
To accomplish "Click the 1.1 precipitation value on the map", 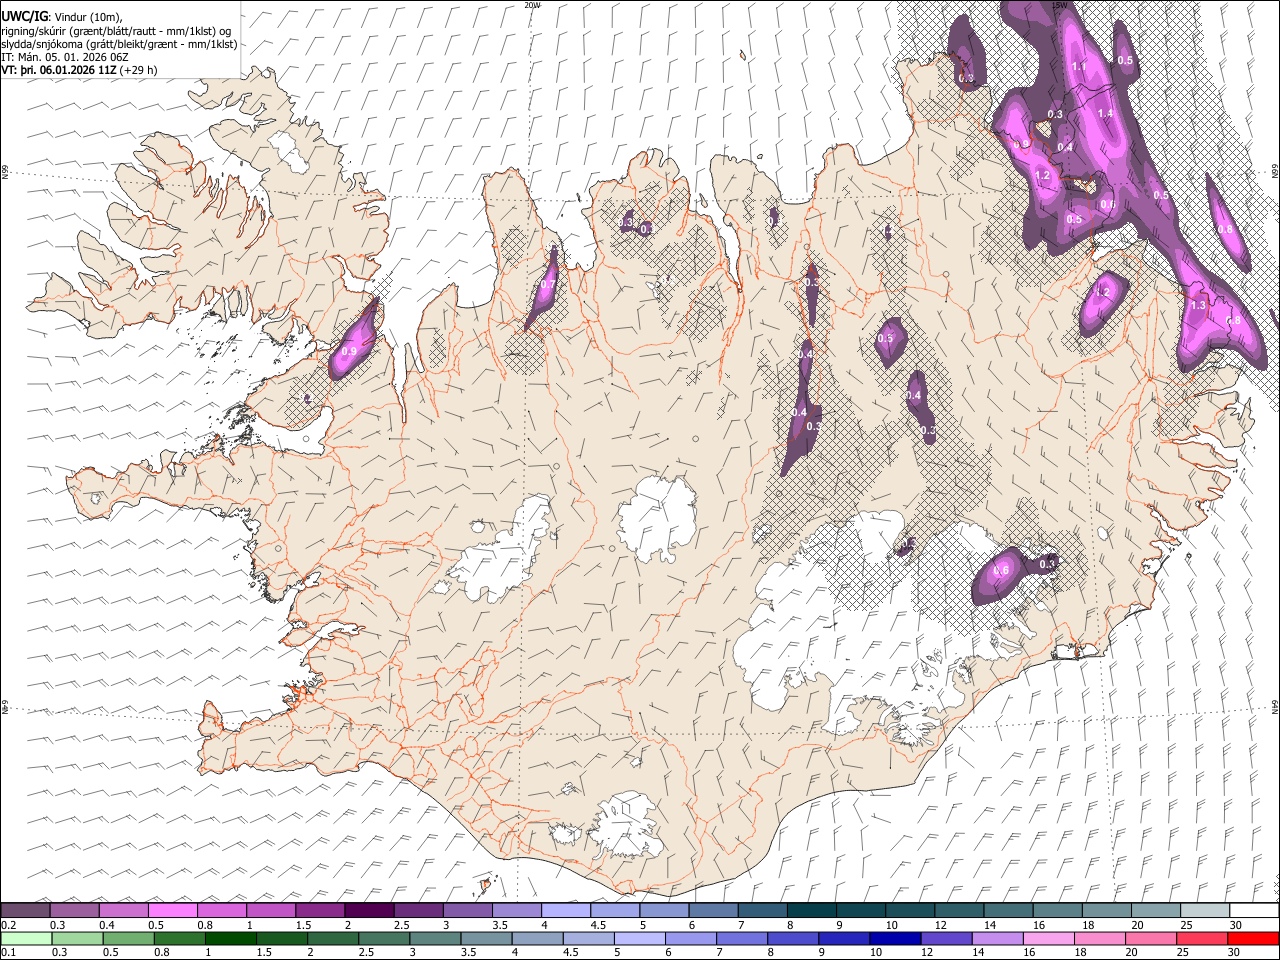I will coord(1078,66).
